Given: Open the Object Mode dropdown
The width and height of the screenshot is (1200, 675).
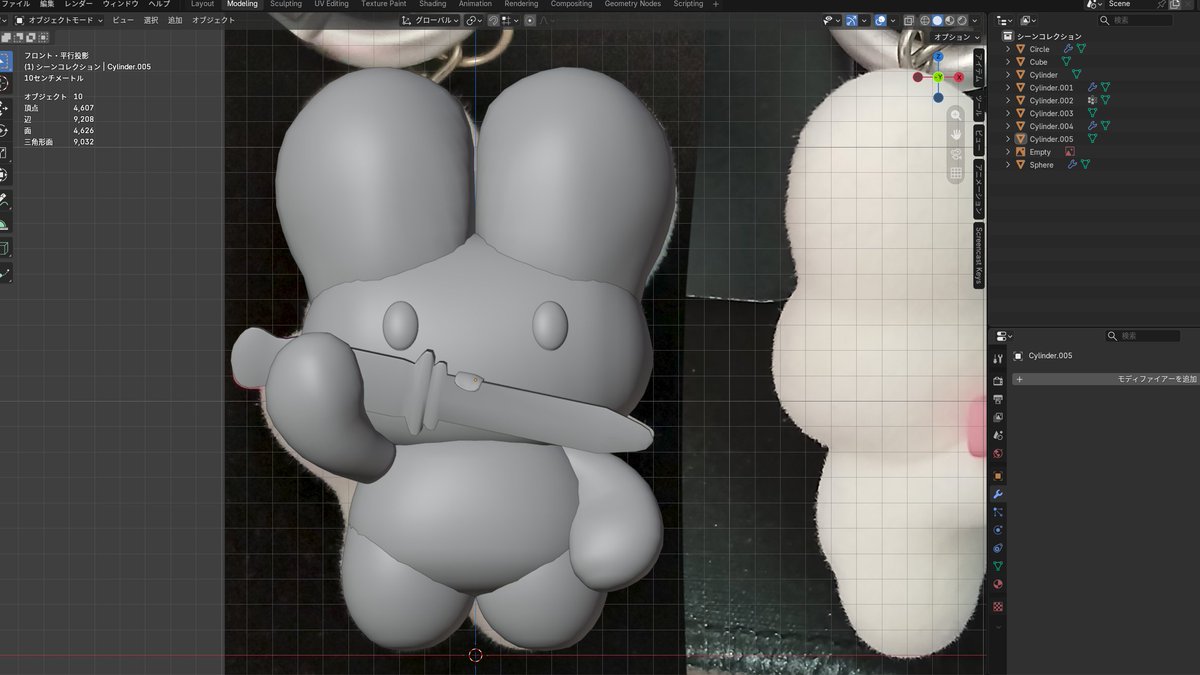Looking at the screenshot, I should [x=59, y=20].
